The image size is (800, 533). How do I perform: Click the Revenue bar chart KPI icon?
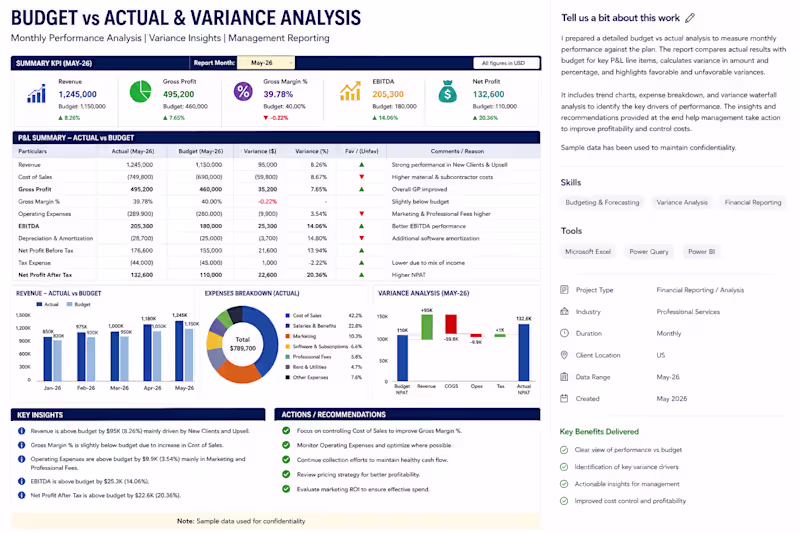[36, 93]
